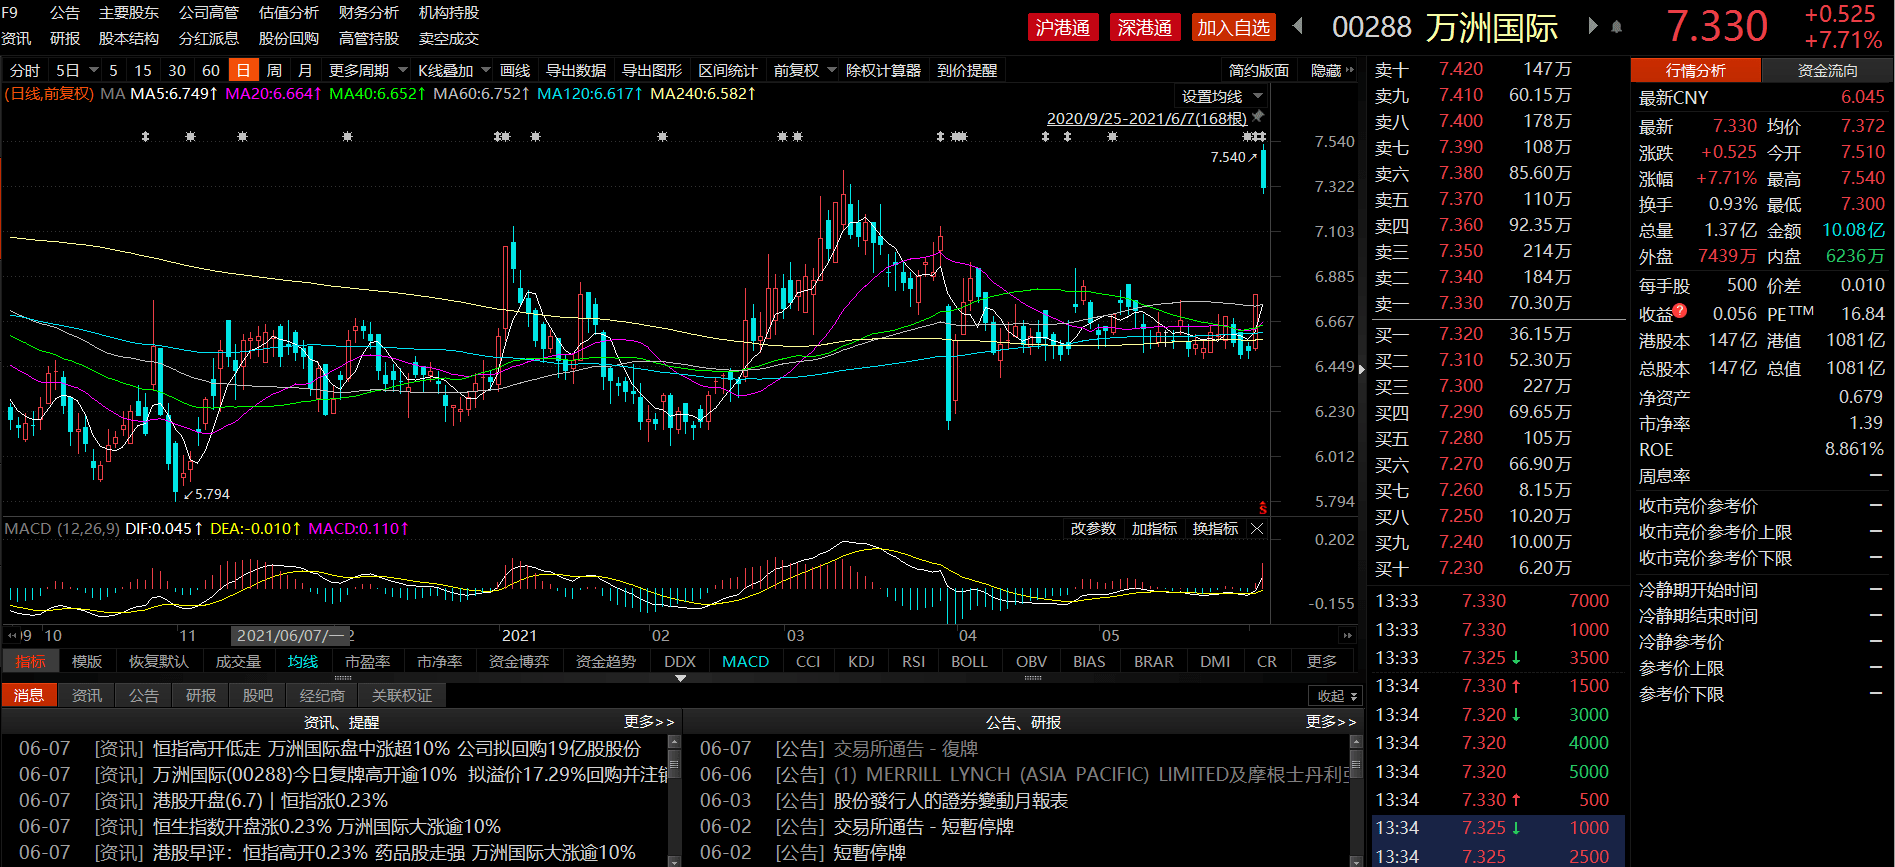Select the 日 daily period

[x=243, y=70]
